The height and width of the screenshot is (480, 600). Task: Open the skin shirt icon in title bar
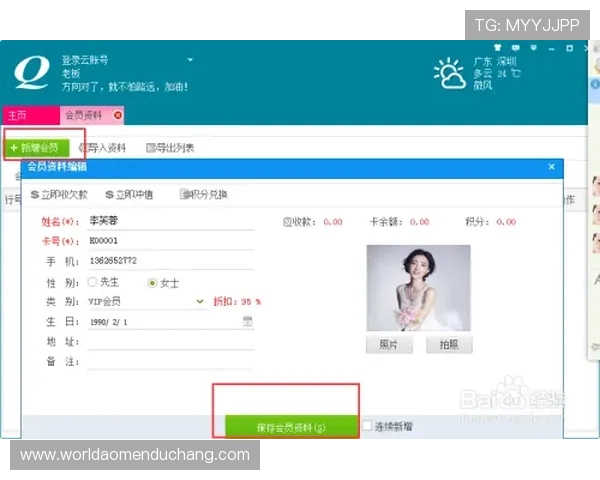(x=497, y=47)
